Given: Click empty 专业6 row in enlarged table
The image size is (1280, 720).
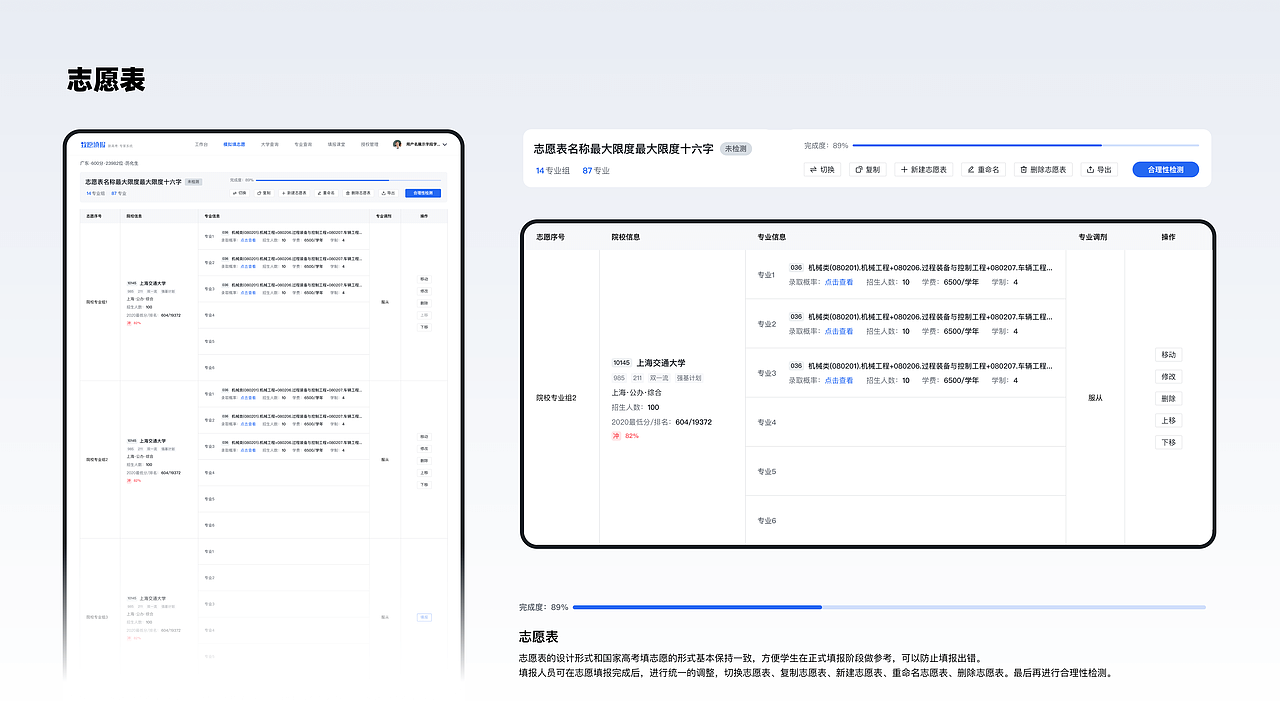Looking at the screenshot, I should 906,520.
